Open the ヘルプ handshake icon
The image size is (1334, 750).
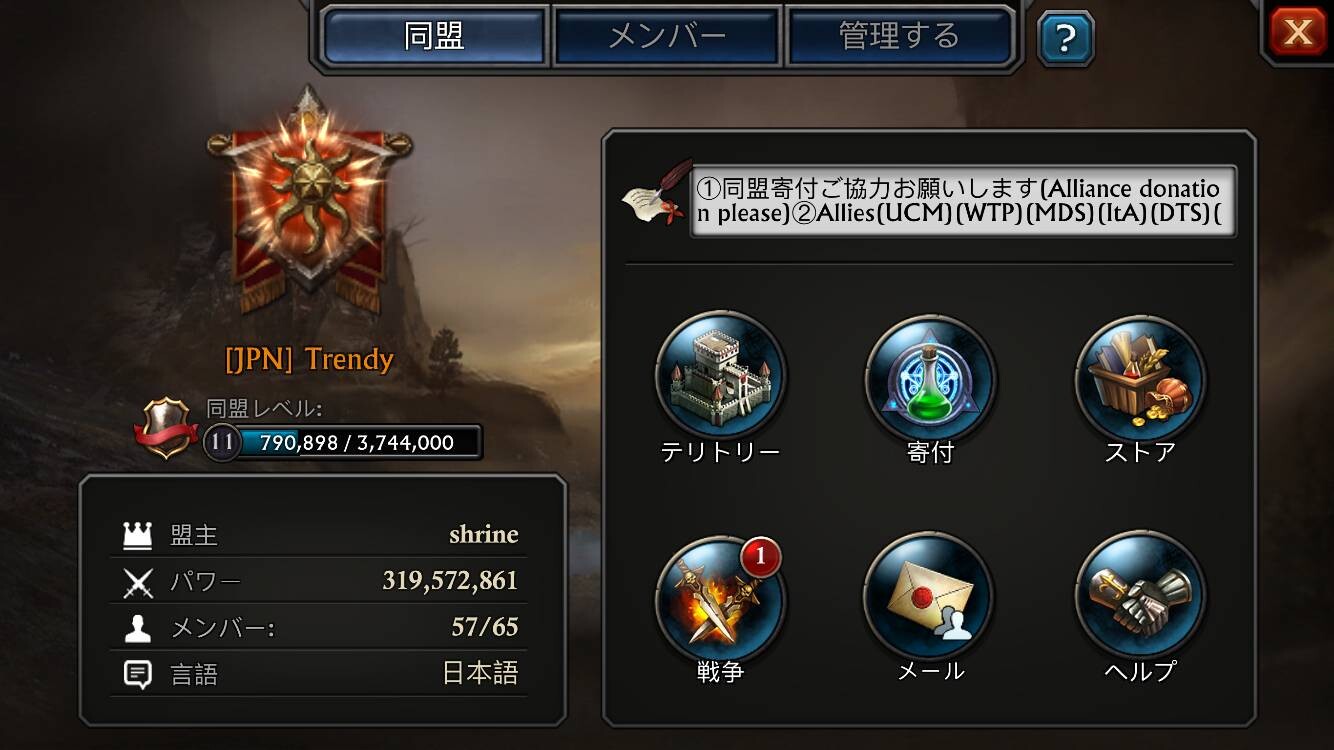1140,597
